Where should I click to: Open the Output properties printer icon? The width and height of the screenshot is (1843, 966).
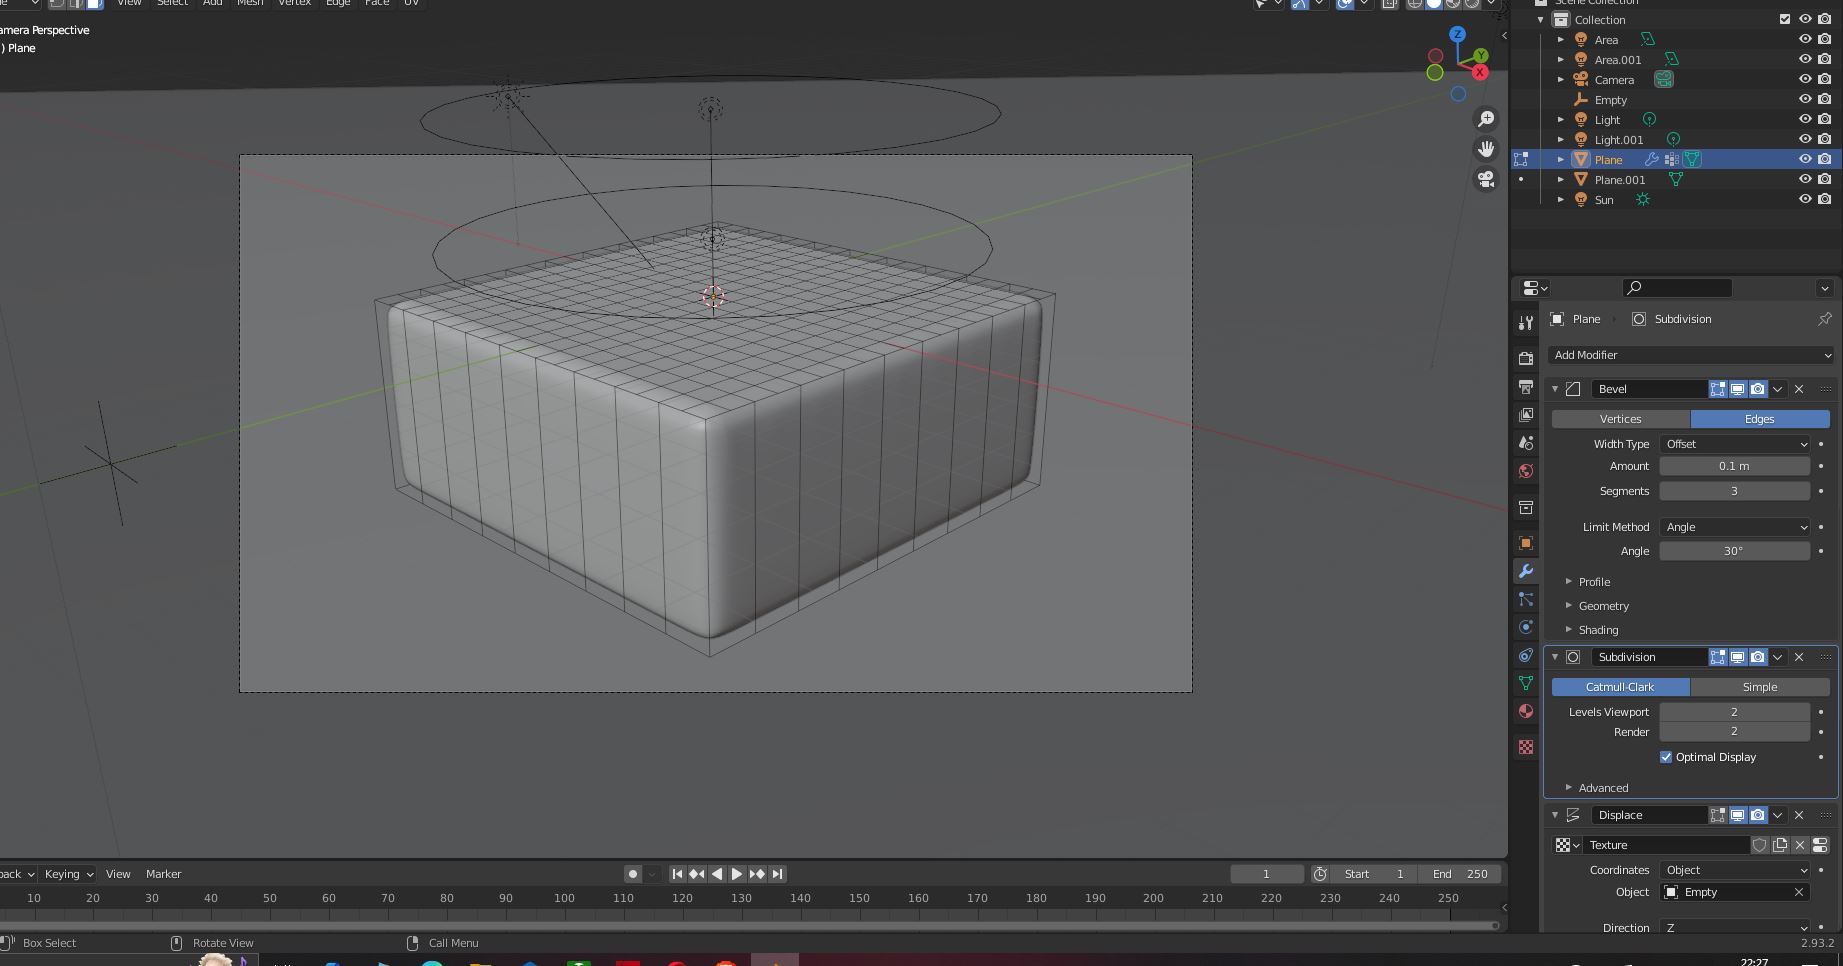[x=1525, y=386]
